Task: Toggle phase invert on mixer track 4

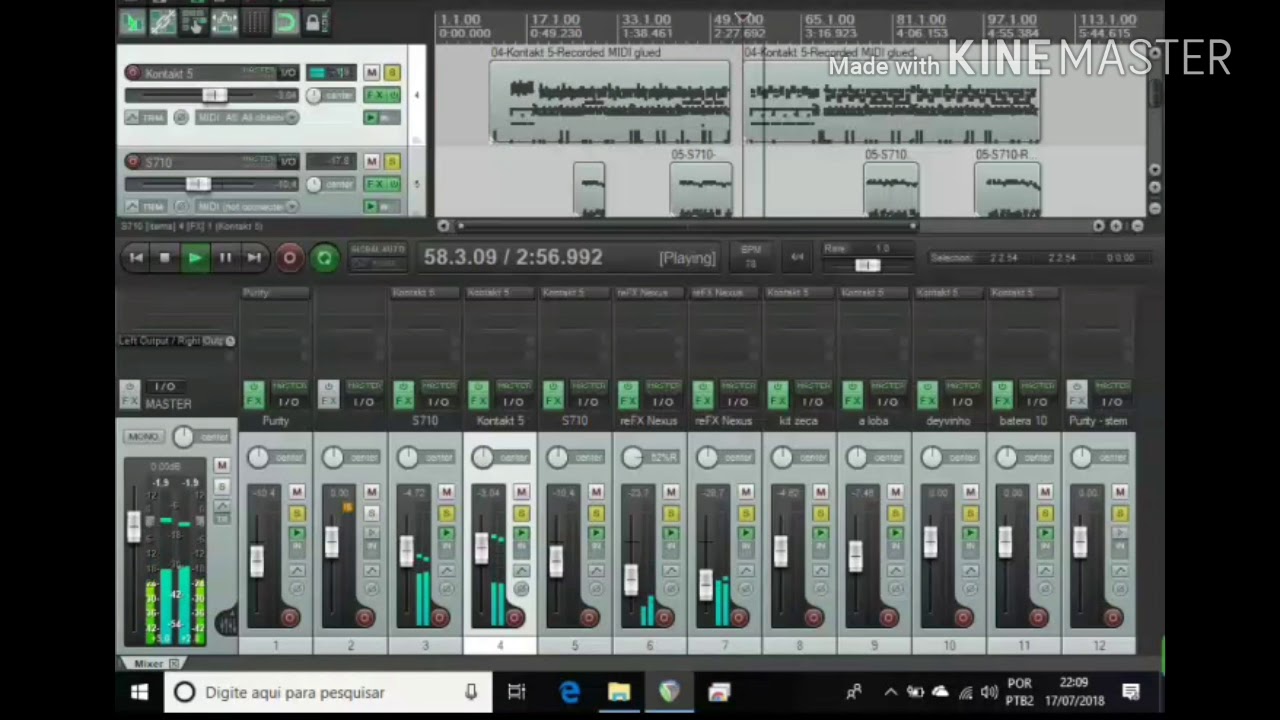Action: (521, 589)
